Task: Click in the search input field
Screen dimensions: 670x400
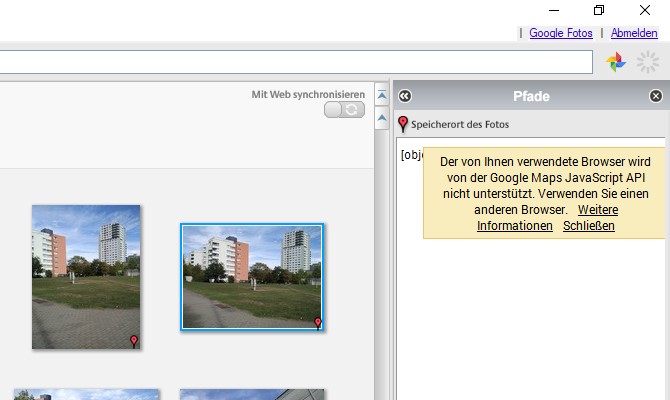Action: (296, 62)
